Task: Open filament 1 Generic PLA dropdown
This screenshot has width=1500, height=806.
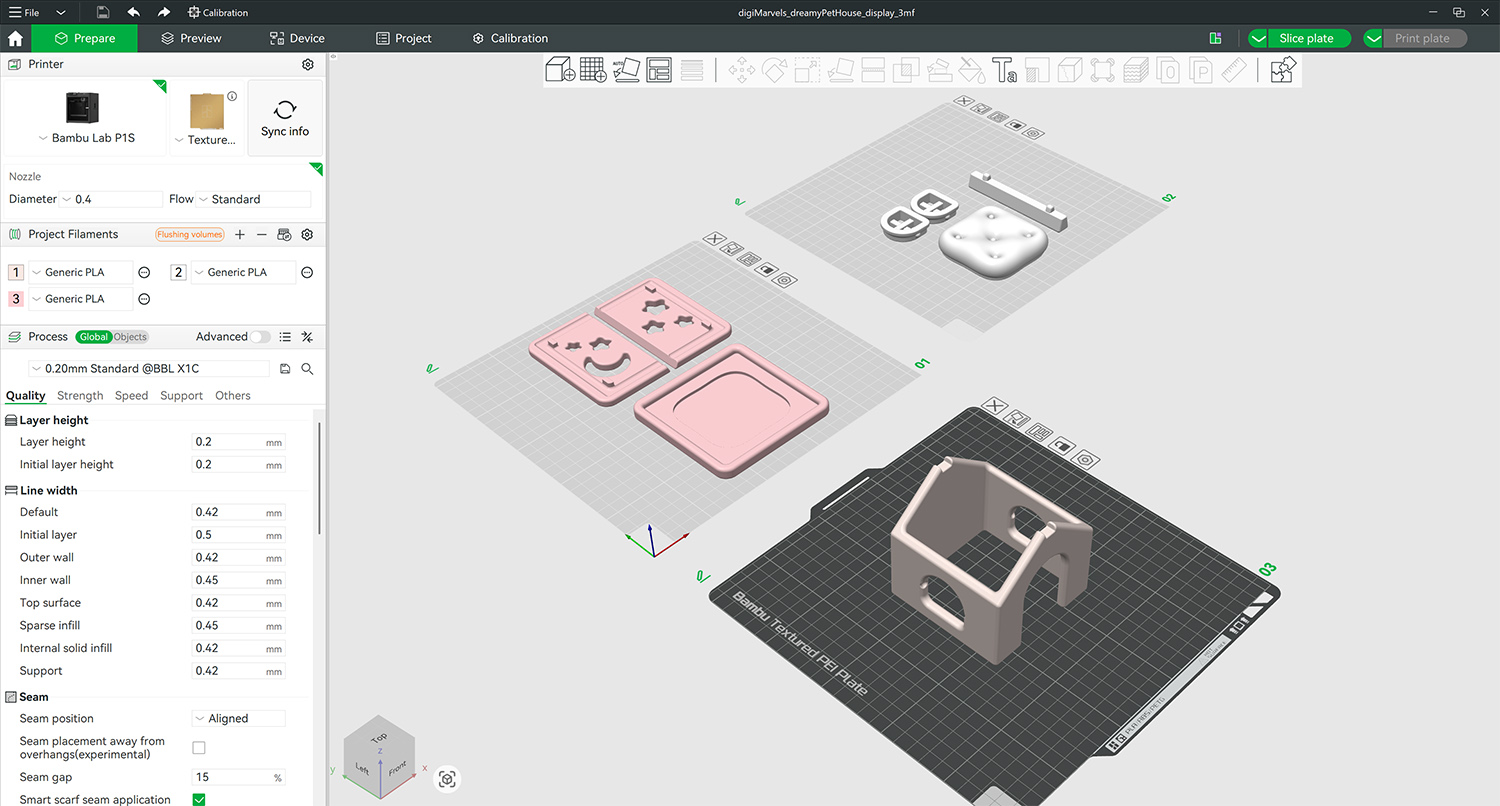Action: point(81,272)
